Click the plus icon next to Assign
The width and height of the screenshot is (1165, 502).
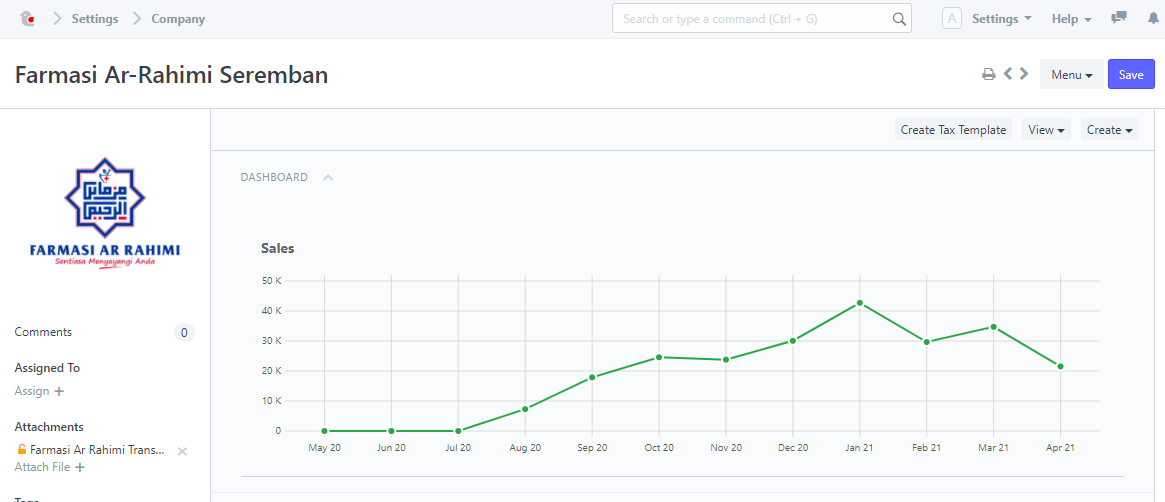click(x=59, y=391)
